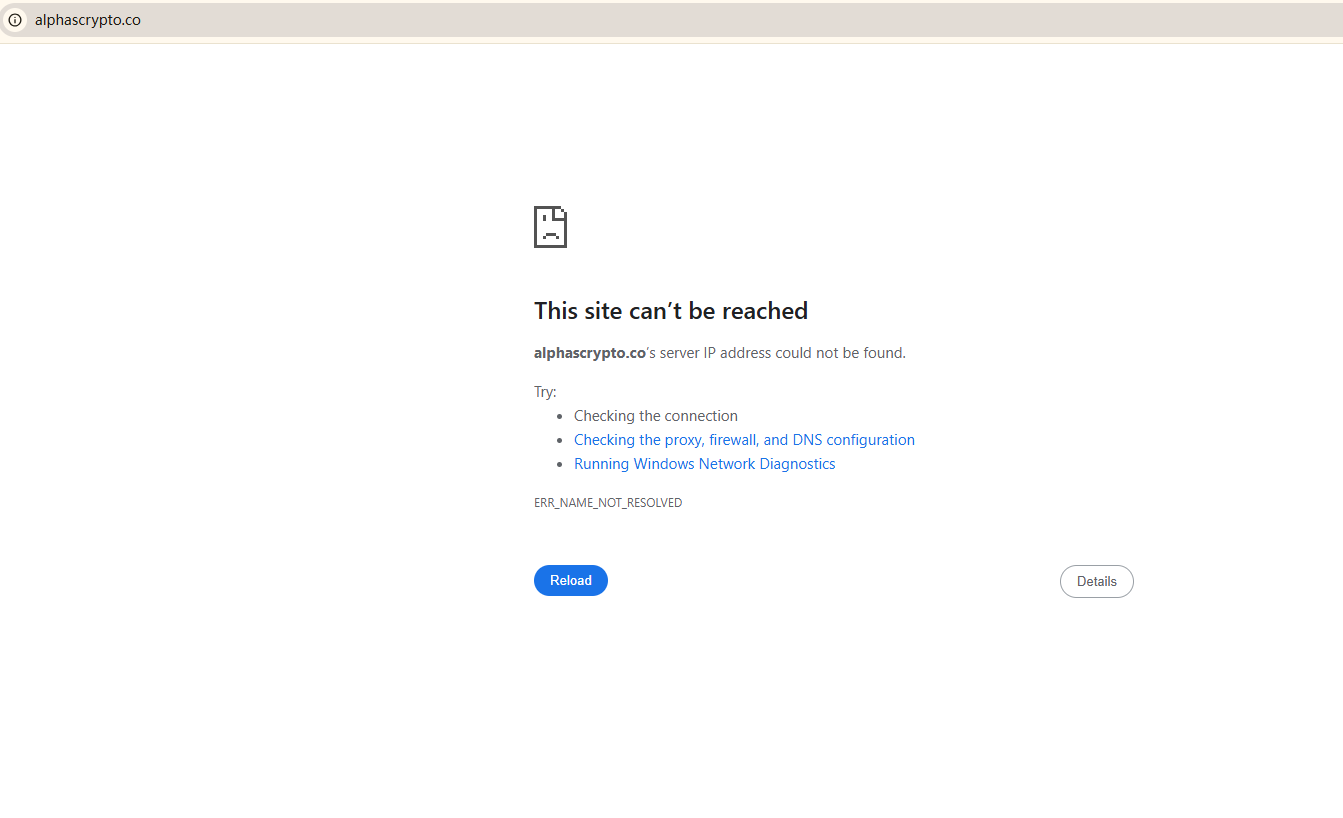Click the word "firewall" in the troubleshooting link
Image resolution: width=1343 pixels, height=818 pixels.
733,440
